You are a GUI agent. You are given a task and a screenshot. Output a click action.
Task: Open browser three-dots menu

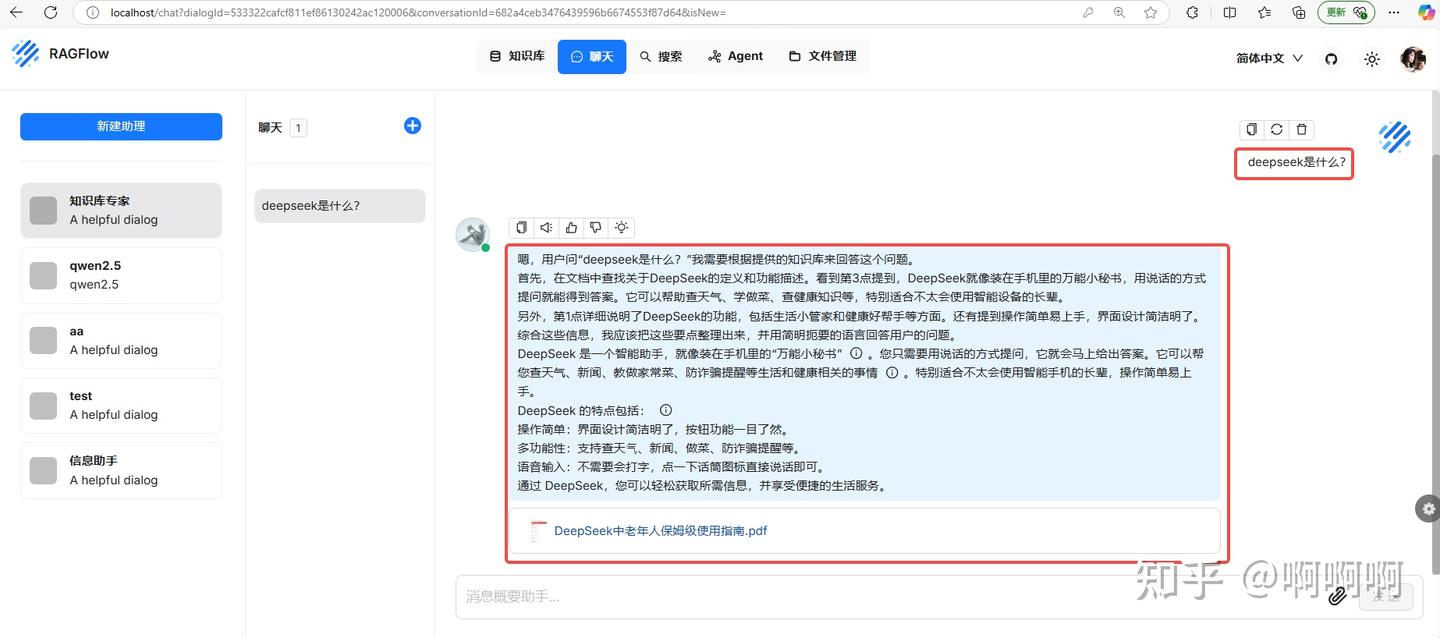coord(1393,13)
